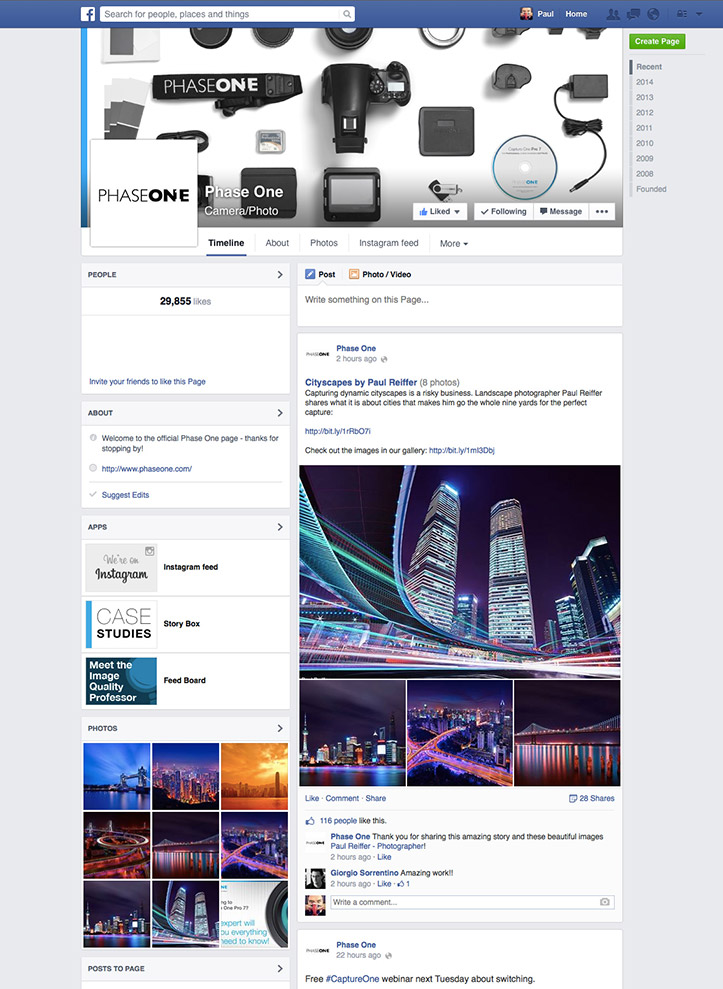Open the large skyscraper cityscape photo

(460, 571)
